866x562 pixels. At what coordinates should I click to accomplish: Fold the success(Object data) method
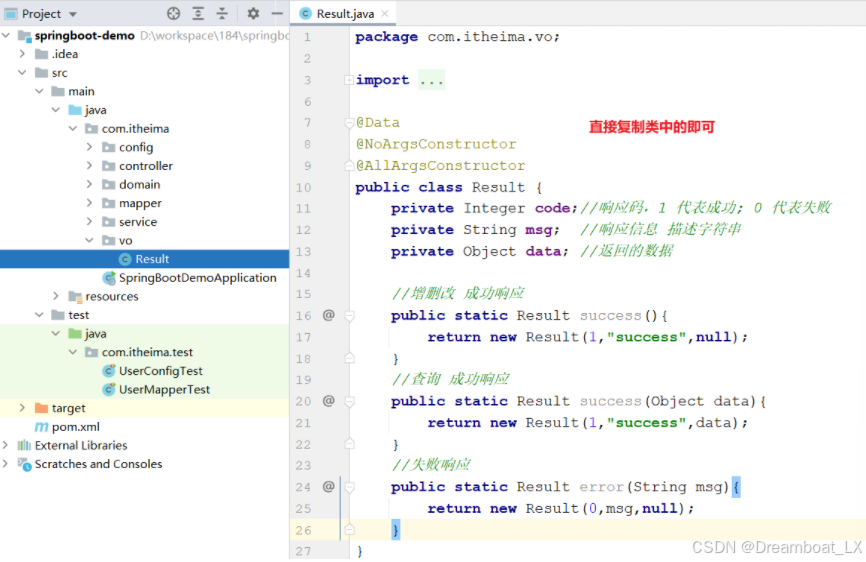tap(349, 401)
